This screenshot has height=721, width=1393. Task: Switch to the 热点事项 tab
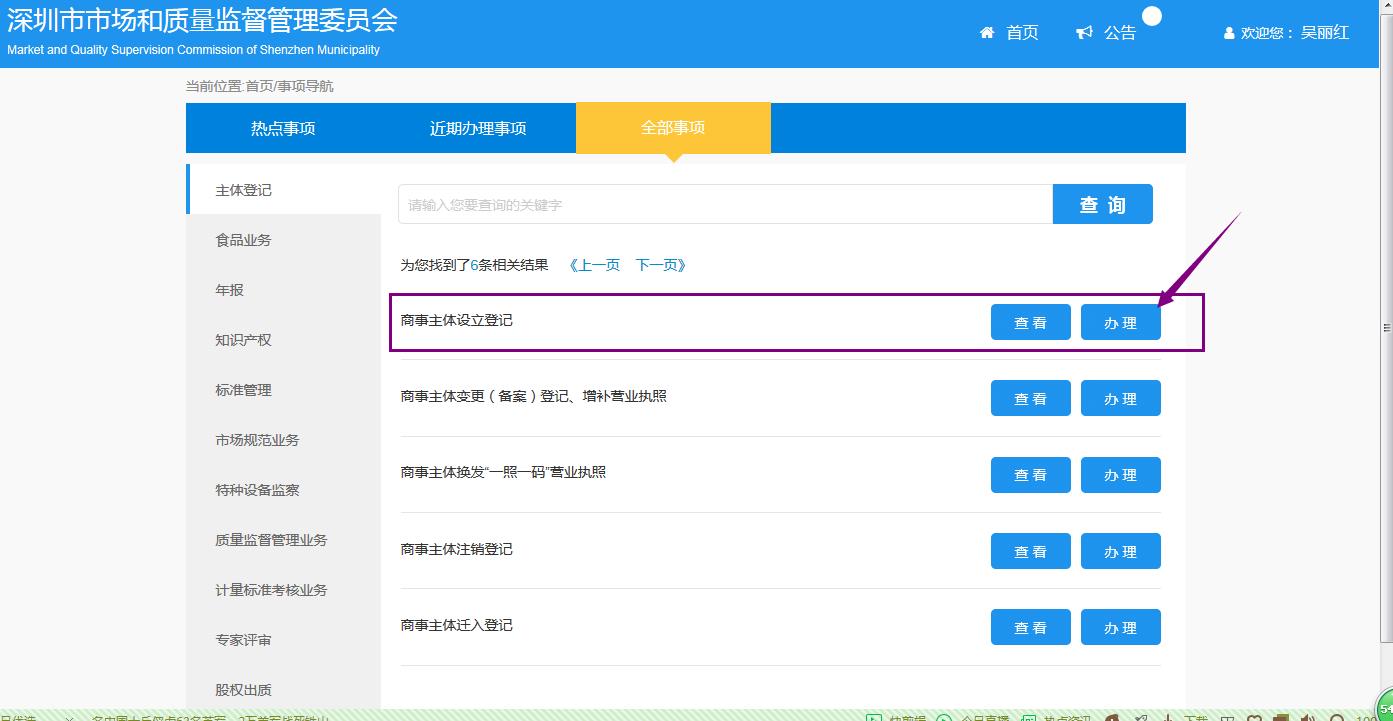click(x=283, y=128)
